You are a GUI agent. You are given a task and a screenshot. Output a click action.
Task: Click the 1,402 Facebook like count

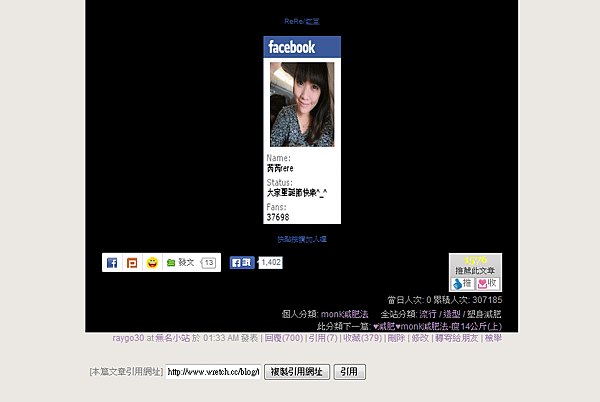pyautogui.click(x=271, y=262)
